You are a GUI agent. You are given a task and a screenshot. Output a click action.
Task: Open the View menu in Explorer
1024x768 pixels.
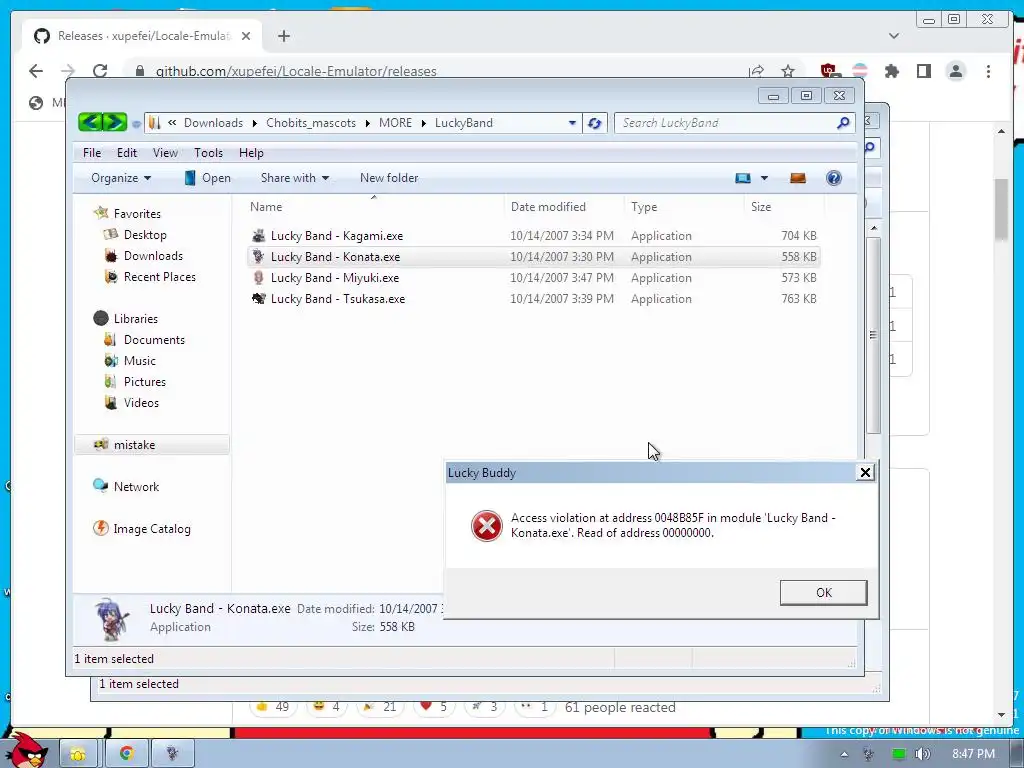(165, 153)
